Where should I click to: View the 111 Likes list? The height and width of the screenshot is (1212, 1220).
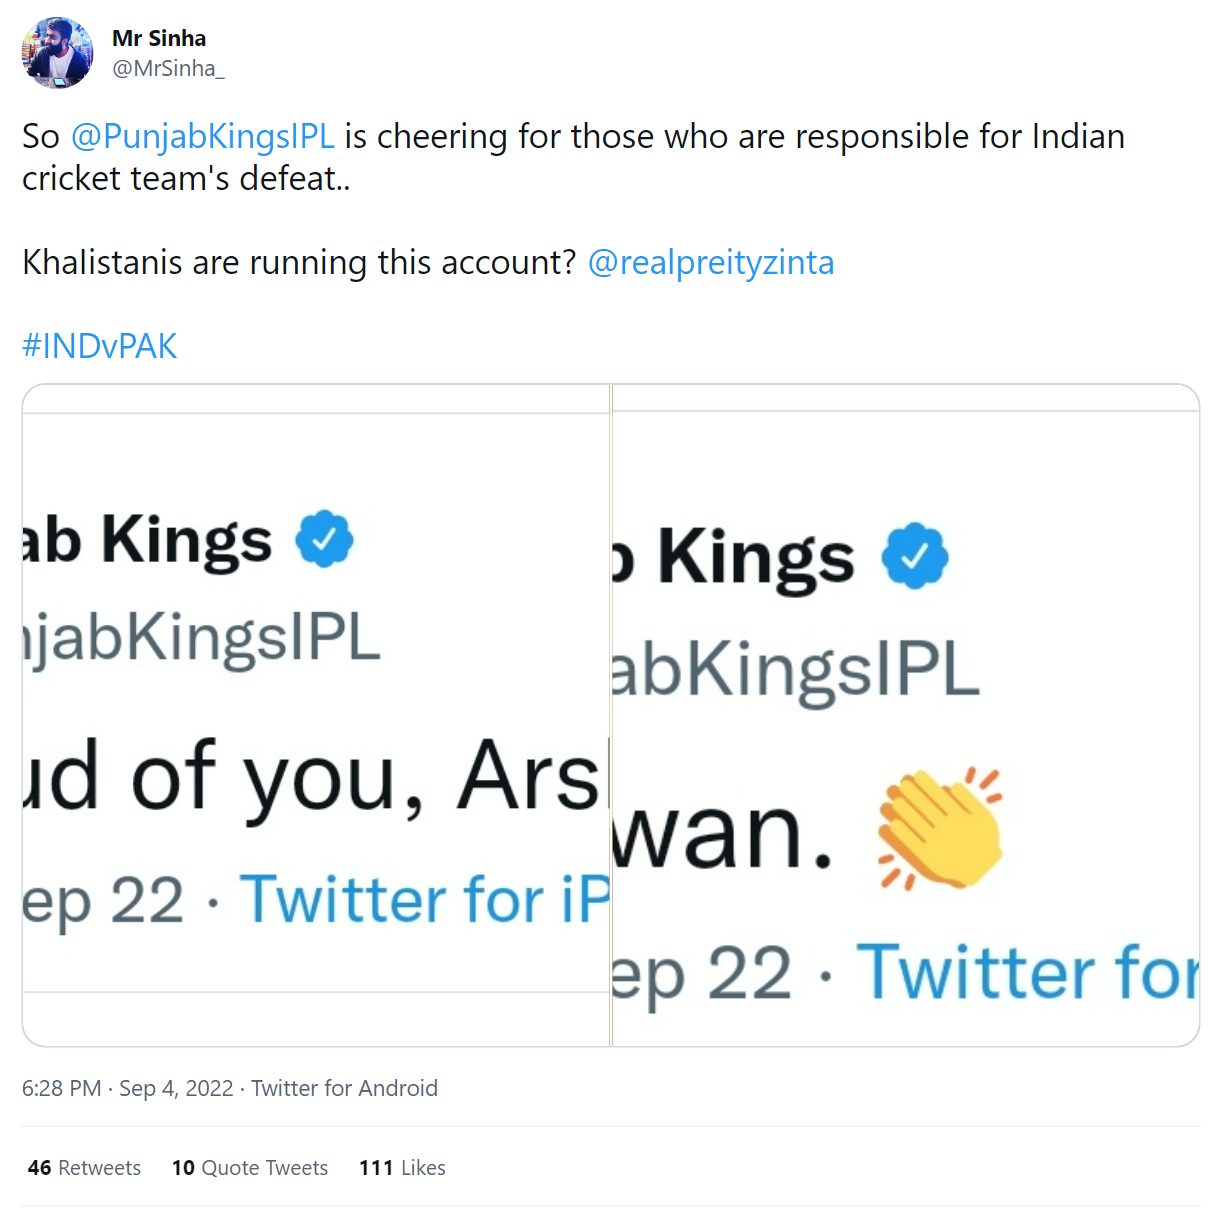pyautogui.click(x=402, y=1168)
